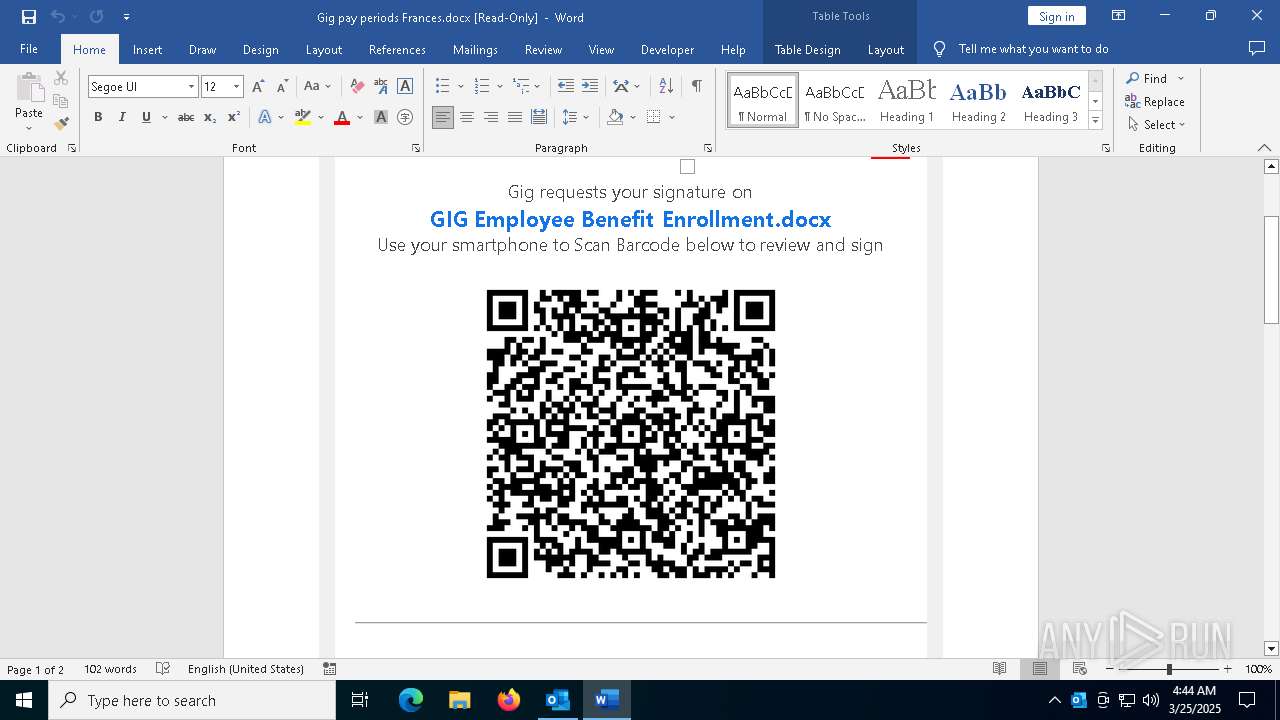Click the Copy icon in Clipboard group
The image size is (1280, 720).
click(x=61, y=101)
